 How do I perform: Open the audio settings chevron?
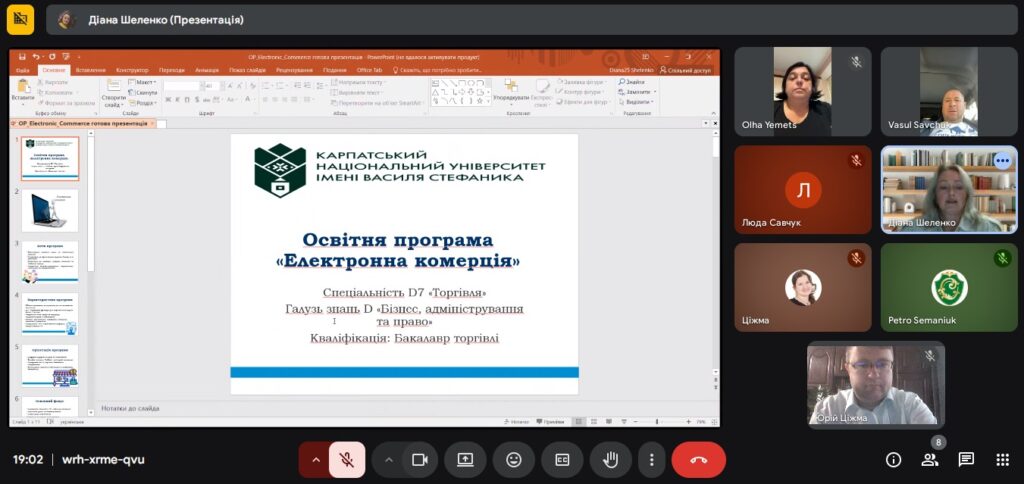tap(316, 460)
